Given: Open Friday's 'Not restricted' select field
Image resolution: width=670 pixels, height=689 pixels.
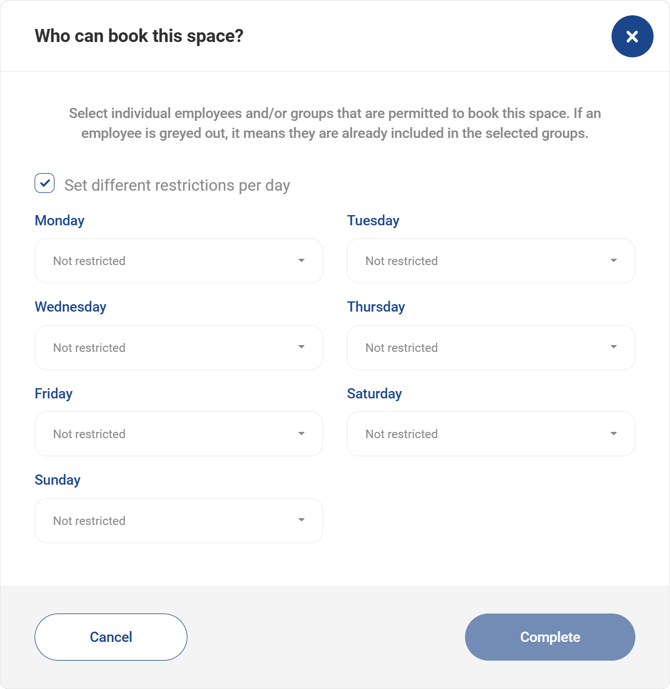Looking at the screenshot, I should coord(160,434).
